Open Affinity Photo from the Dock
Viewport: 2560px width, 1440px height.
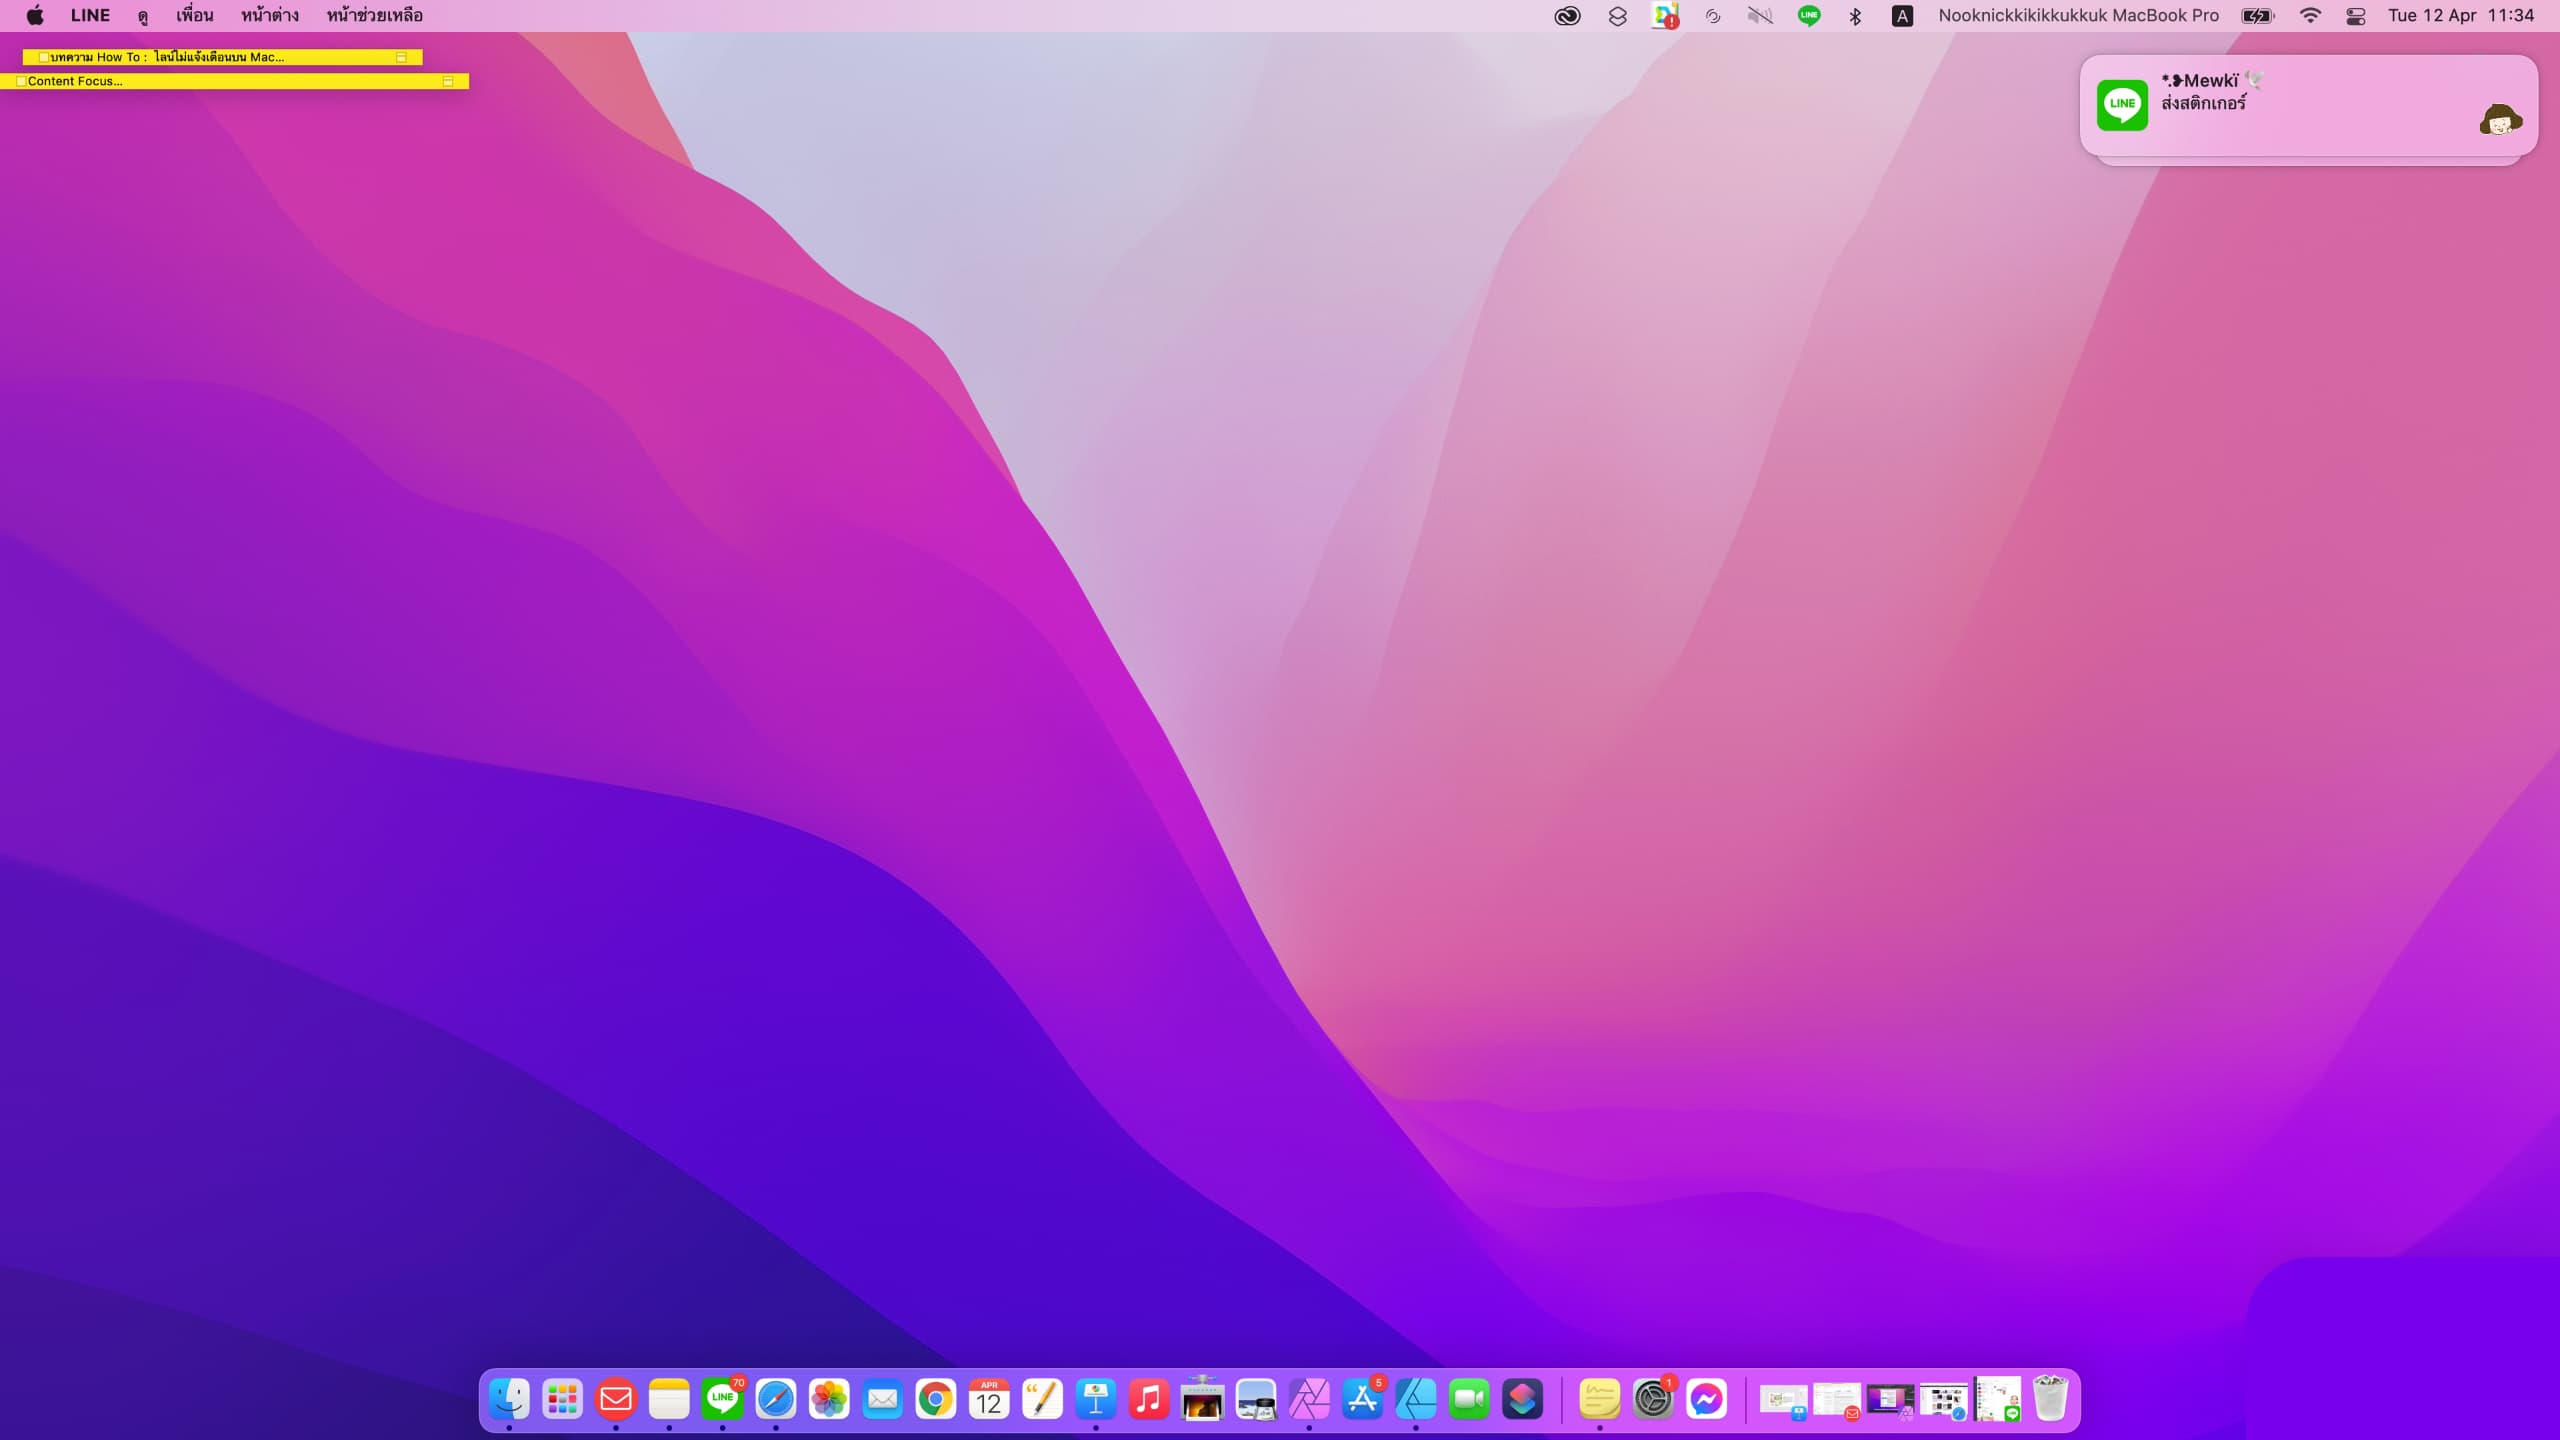click(x=1309, y=1399)
